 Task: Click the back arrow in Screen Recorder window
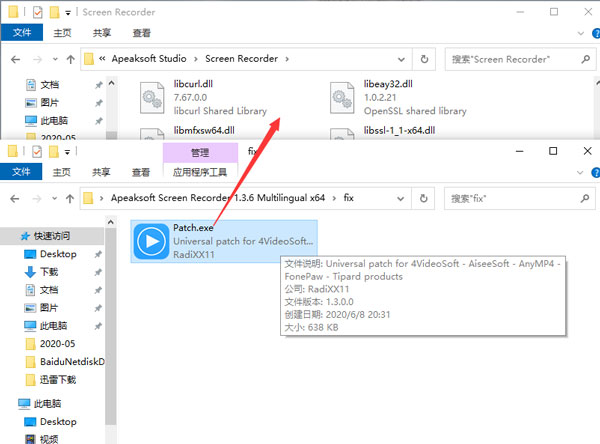(x=13, y=58)
